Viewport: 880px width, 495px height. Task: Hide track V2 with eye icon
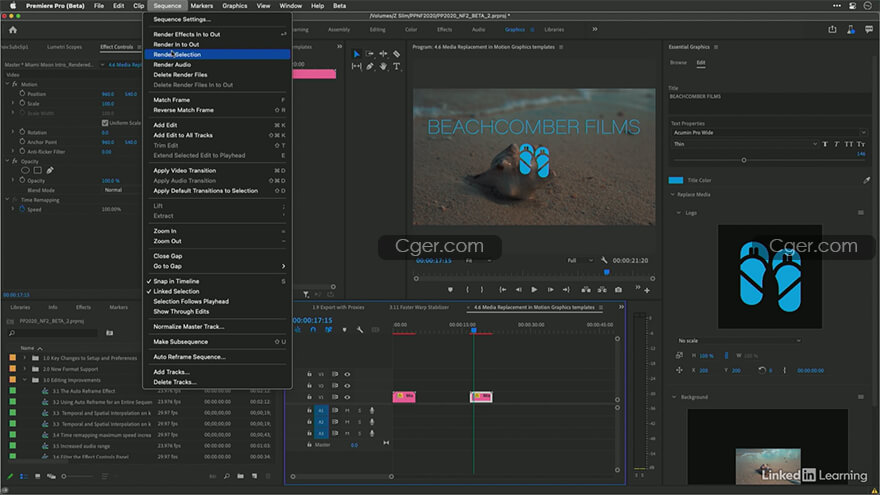(347, 386)
